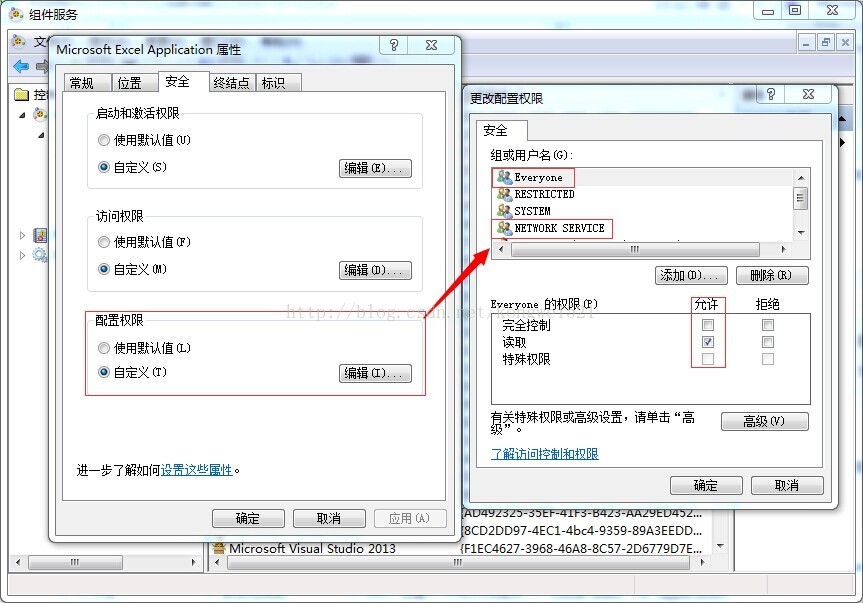Open the 终结点 (Endpoints) tab
The height and width of the screenshot is (603, 863).
(x=231, y=83)
